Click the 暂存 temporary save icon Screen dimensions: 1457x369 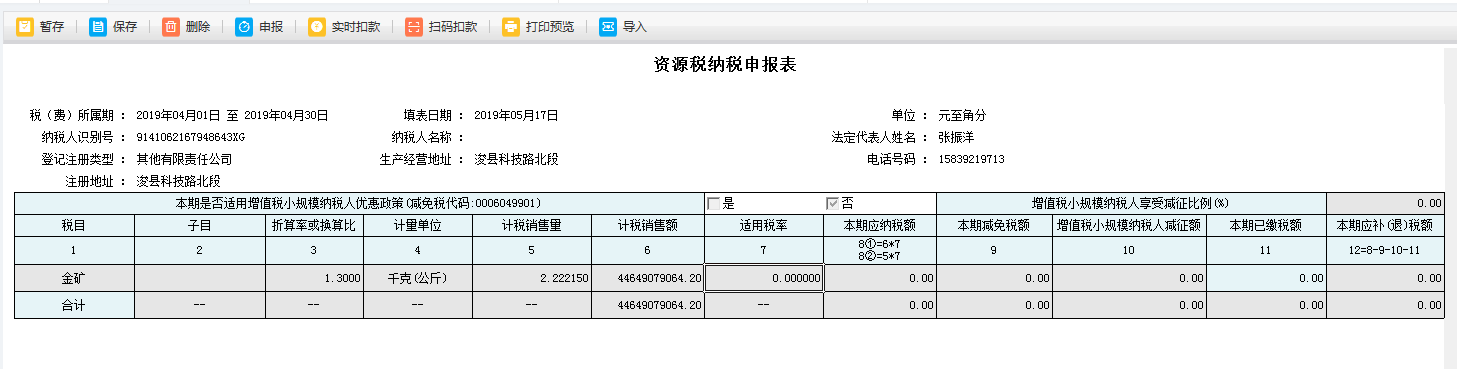click(25, 27)
